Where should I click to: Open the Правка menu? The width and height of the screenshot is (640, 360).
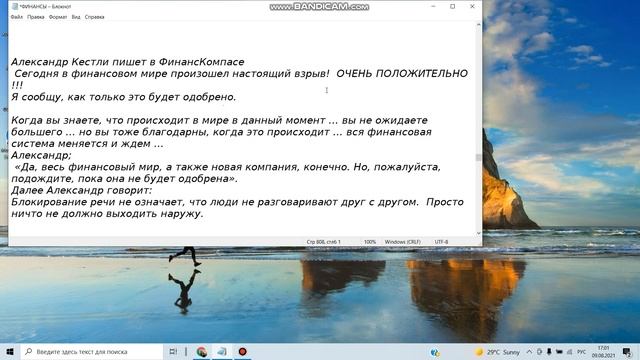click(x=36, y=17)
